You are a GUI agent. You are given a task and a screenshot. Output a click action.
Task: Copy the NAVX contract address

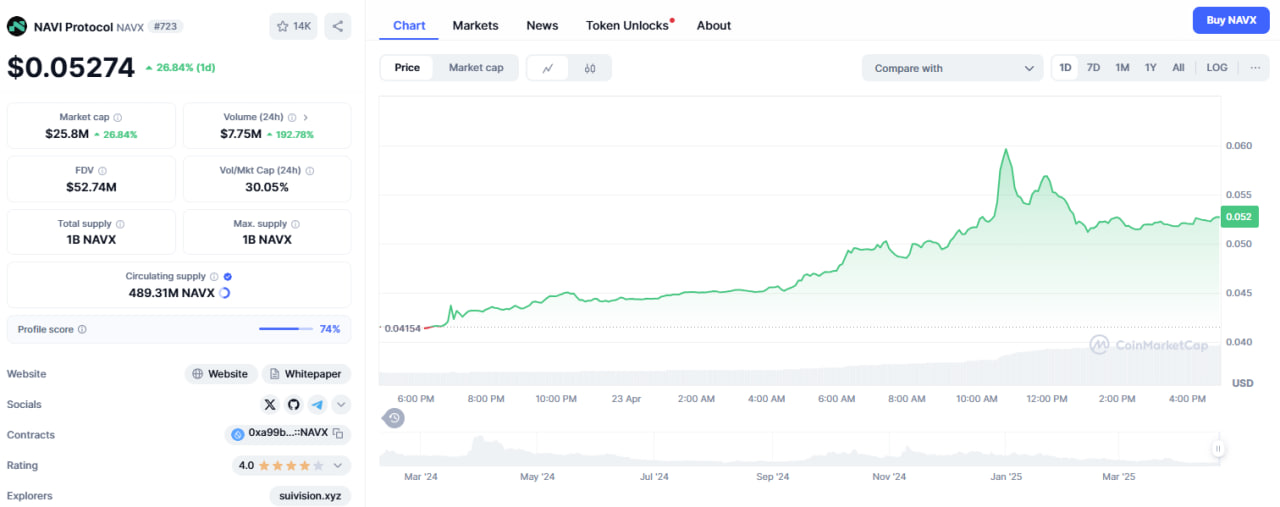pyautogui.click(x=338, y=434)
